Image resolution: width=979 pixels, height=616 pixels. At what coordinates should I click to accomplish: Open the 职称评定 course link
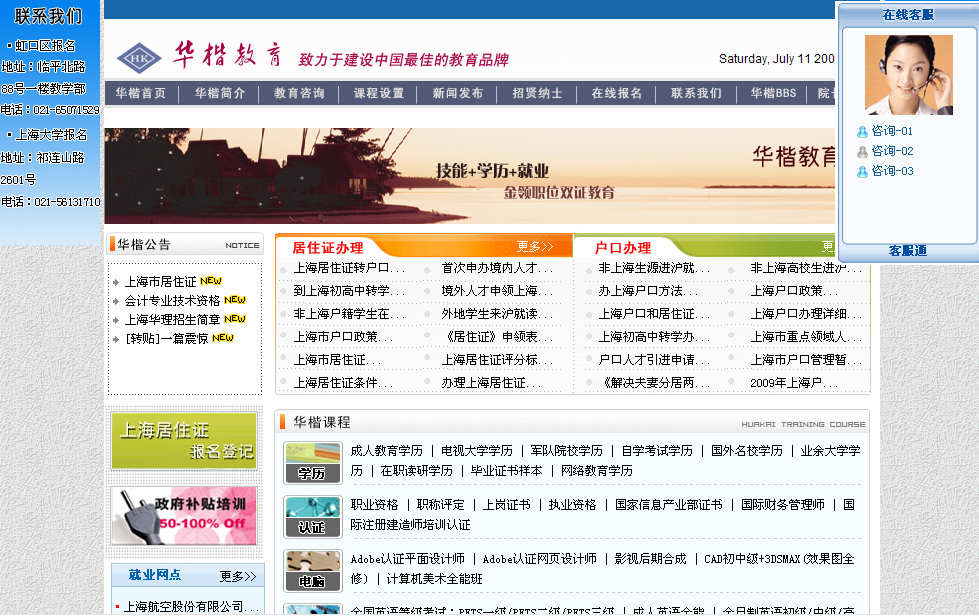(x=441, y=505)
